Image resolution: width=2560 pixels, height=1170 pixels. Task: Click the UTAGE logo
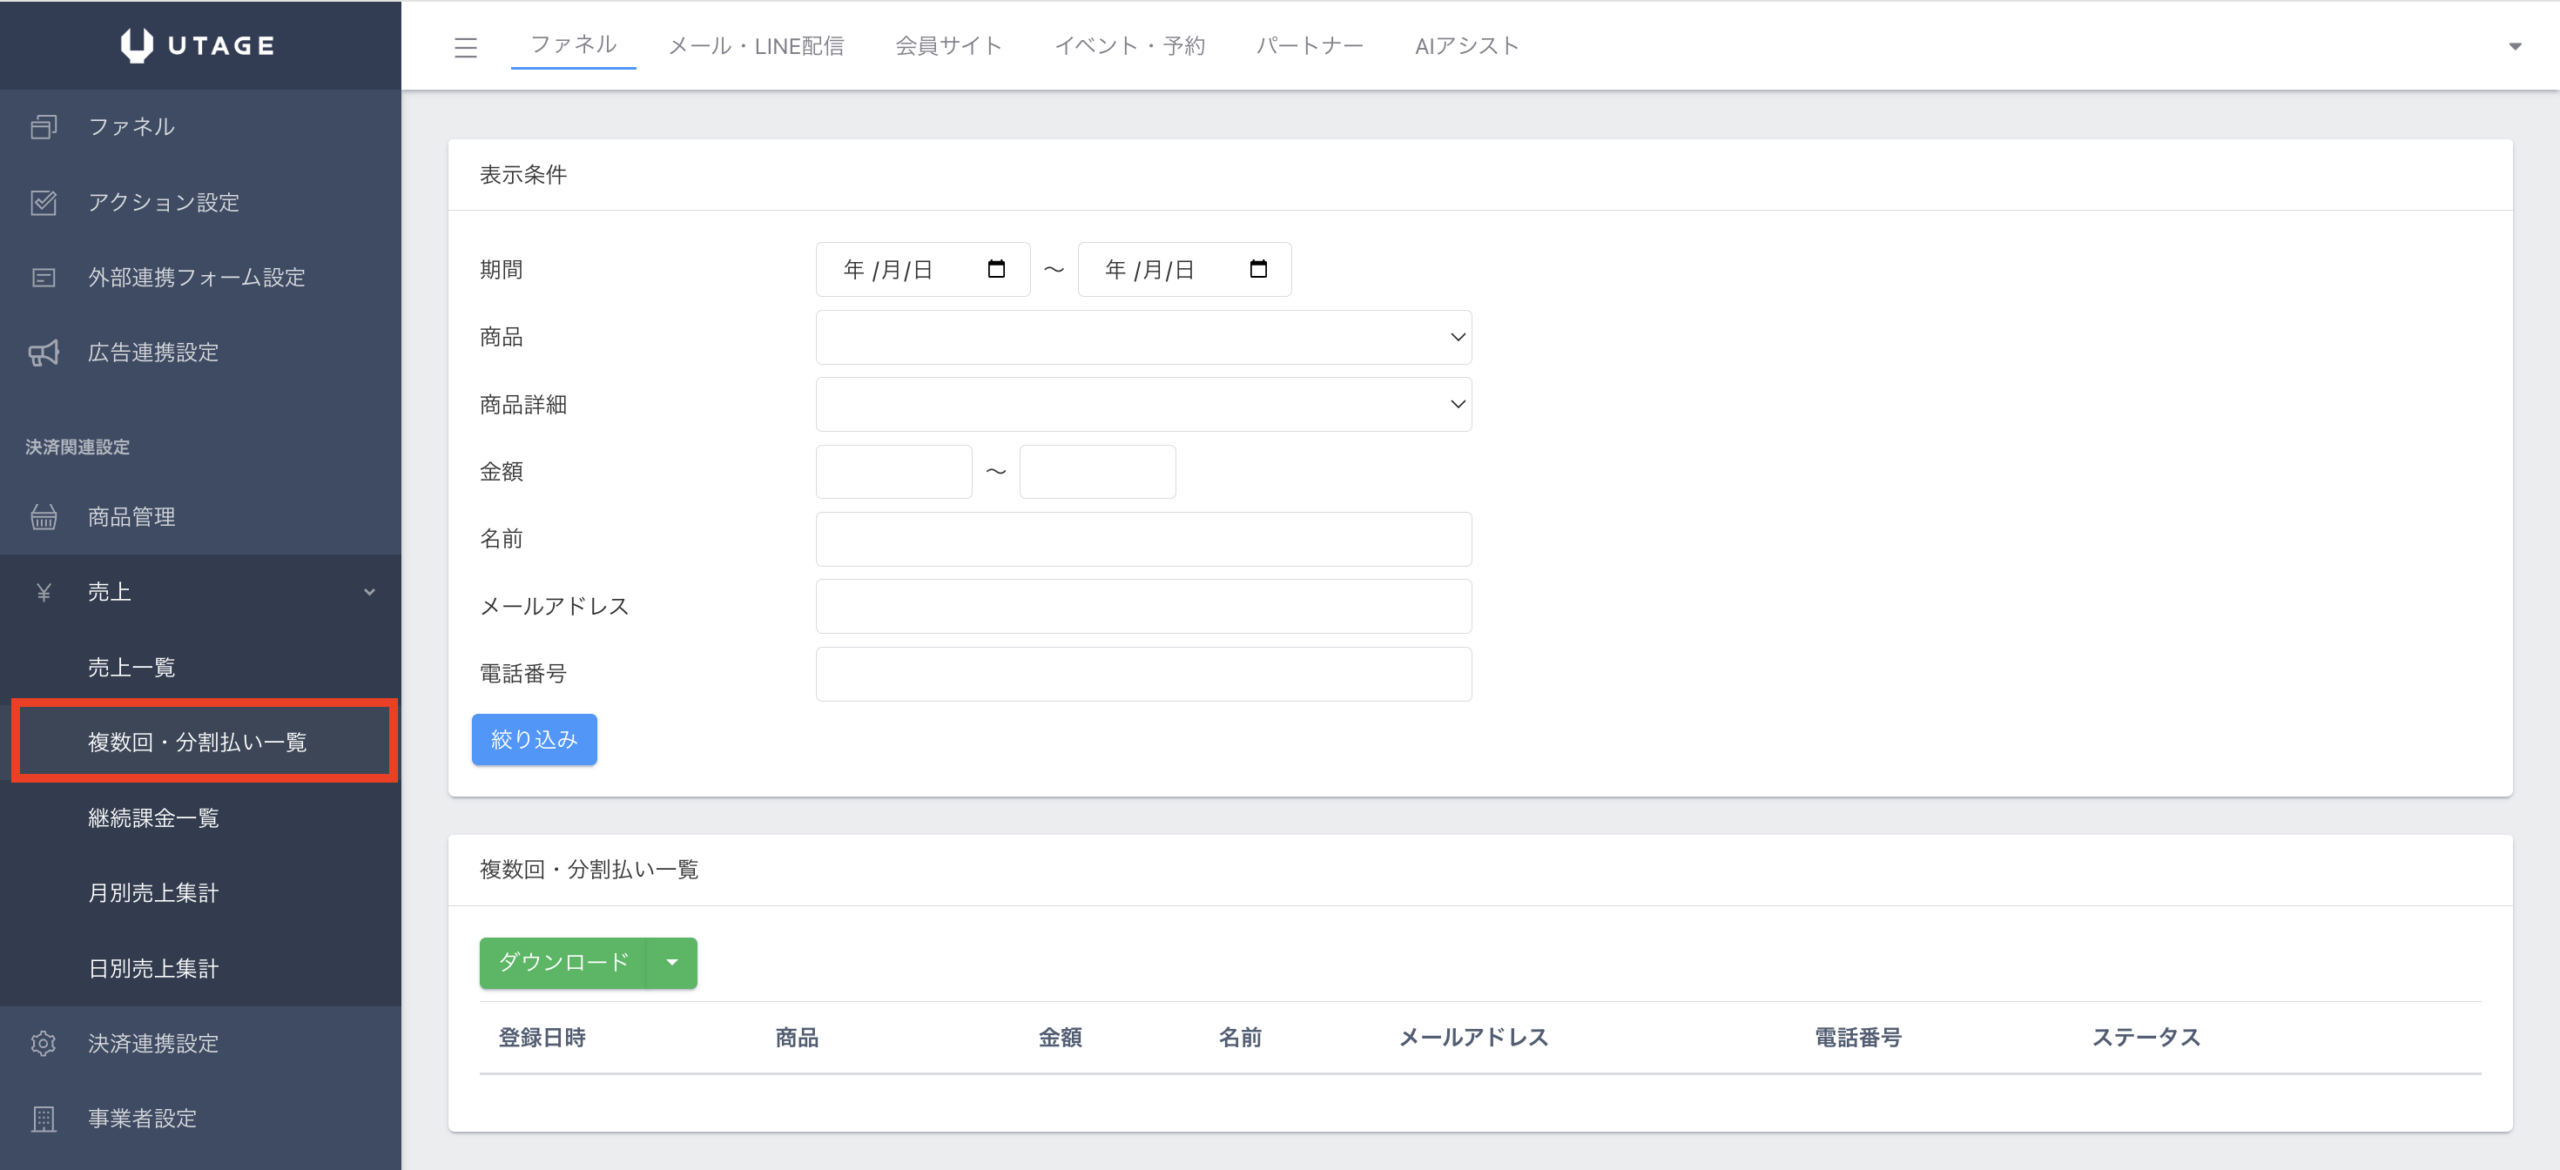click(x=198, y=45)
